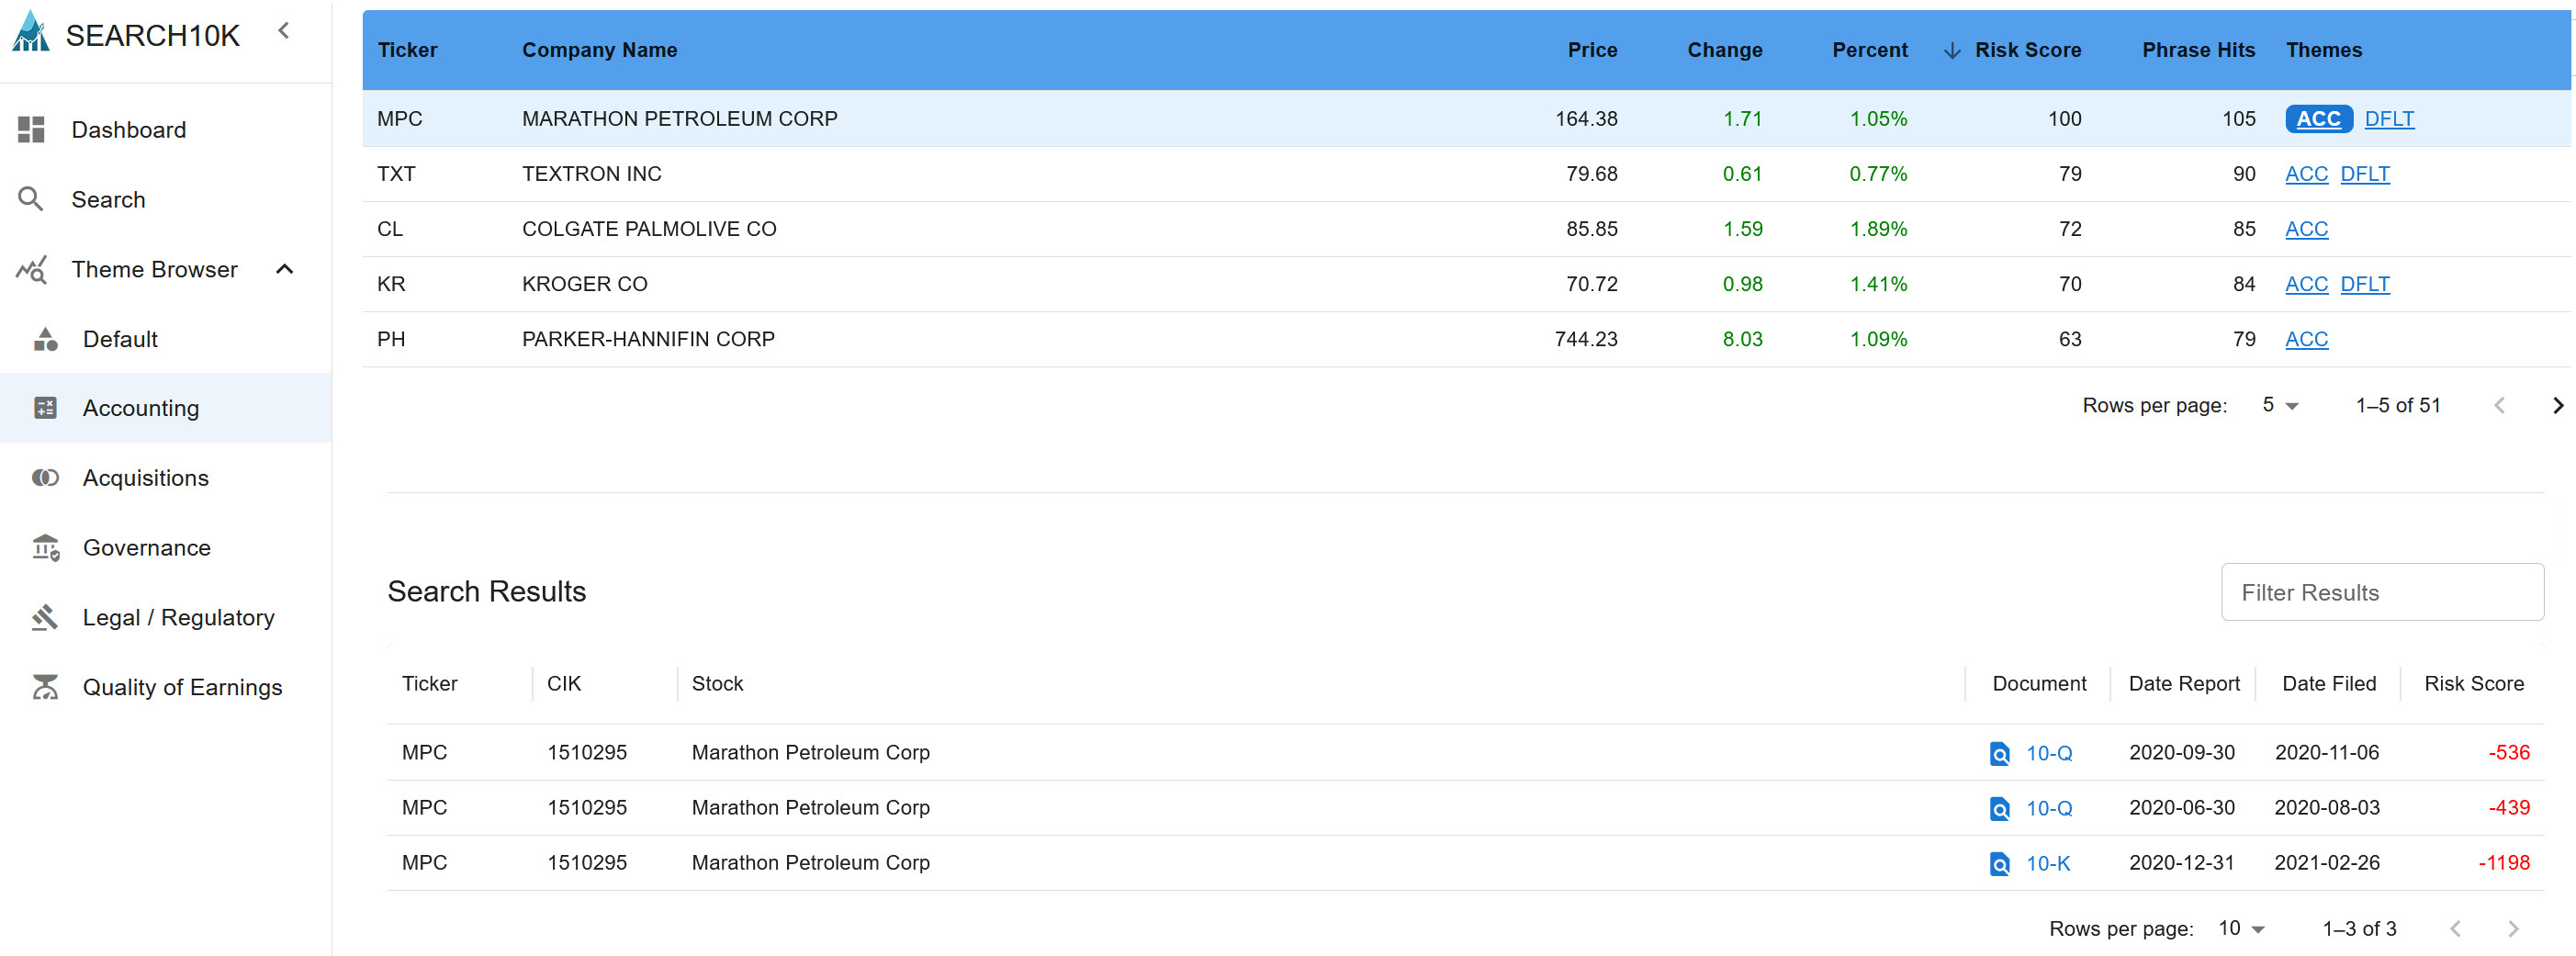This screenshot has height=956, width=2576.
Task: Sort Search Results by Date Report
Action: pos(2184,684)
